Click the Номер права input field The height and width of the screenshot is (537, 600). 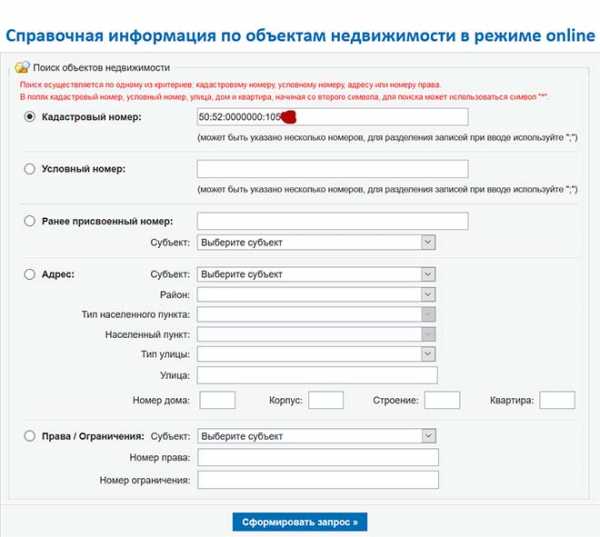tap(317, 458)
